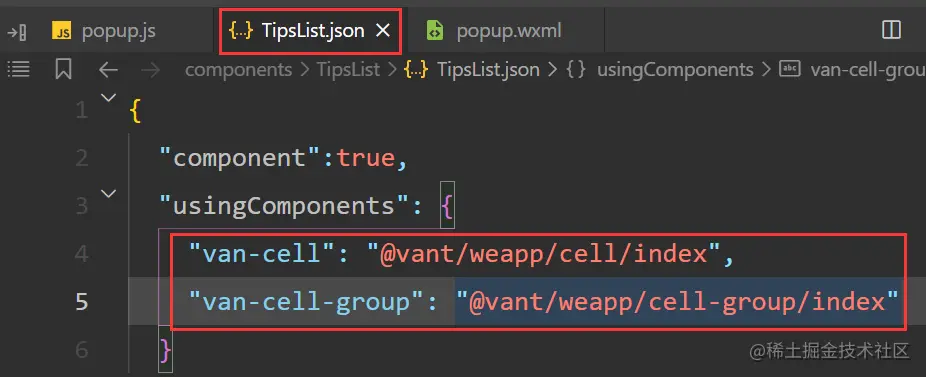This screenshot has width=926, height=377.
Task: Click line number 5 in the gutter
Action: (81, 302)
